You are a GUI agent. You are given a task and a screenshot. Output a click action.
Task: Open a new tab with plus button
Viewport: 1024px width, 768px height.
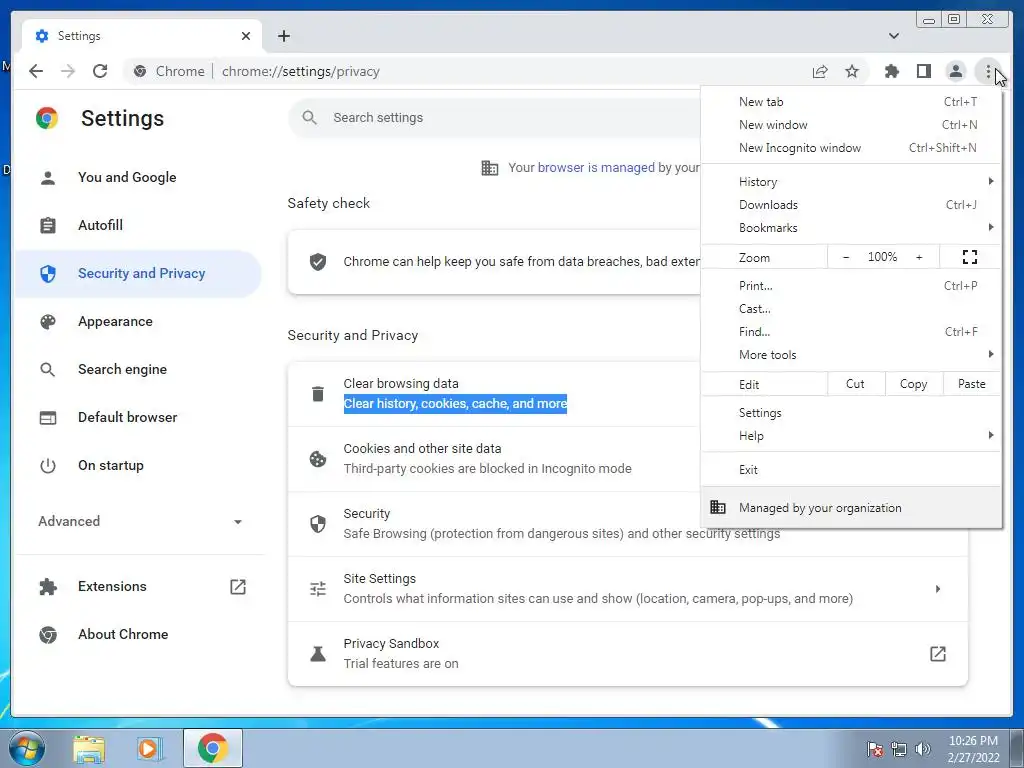283,36
